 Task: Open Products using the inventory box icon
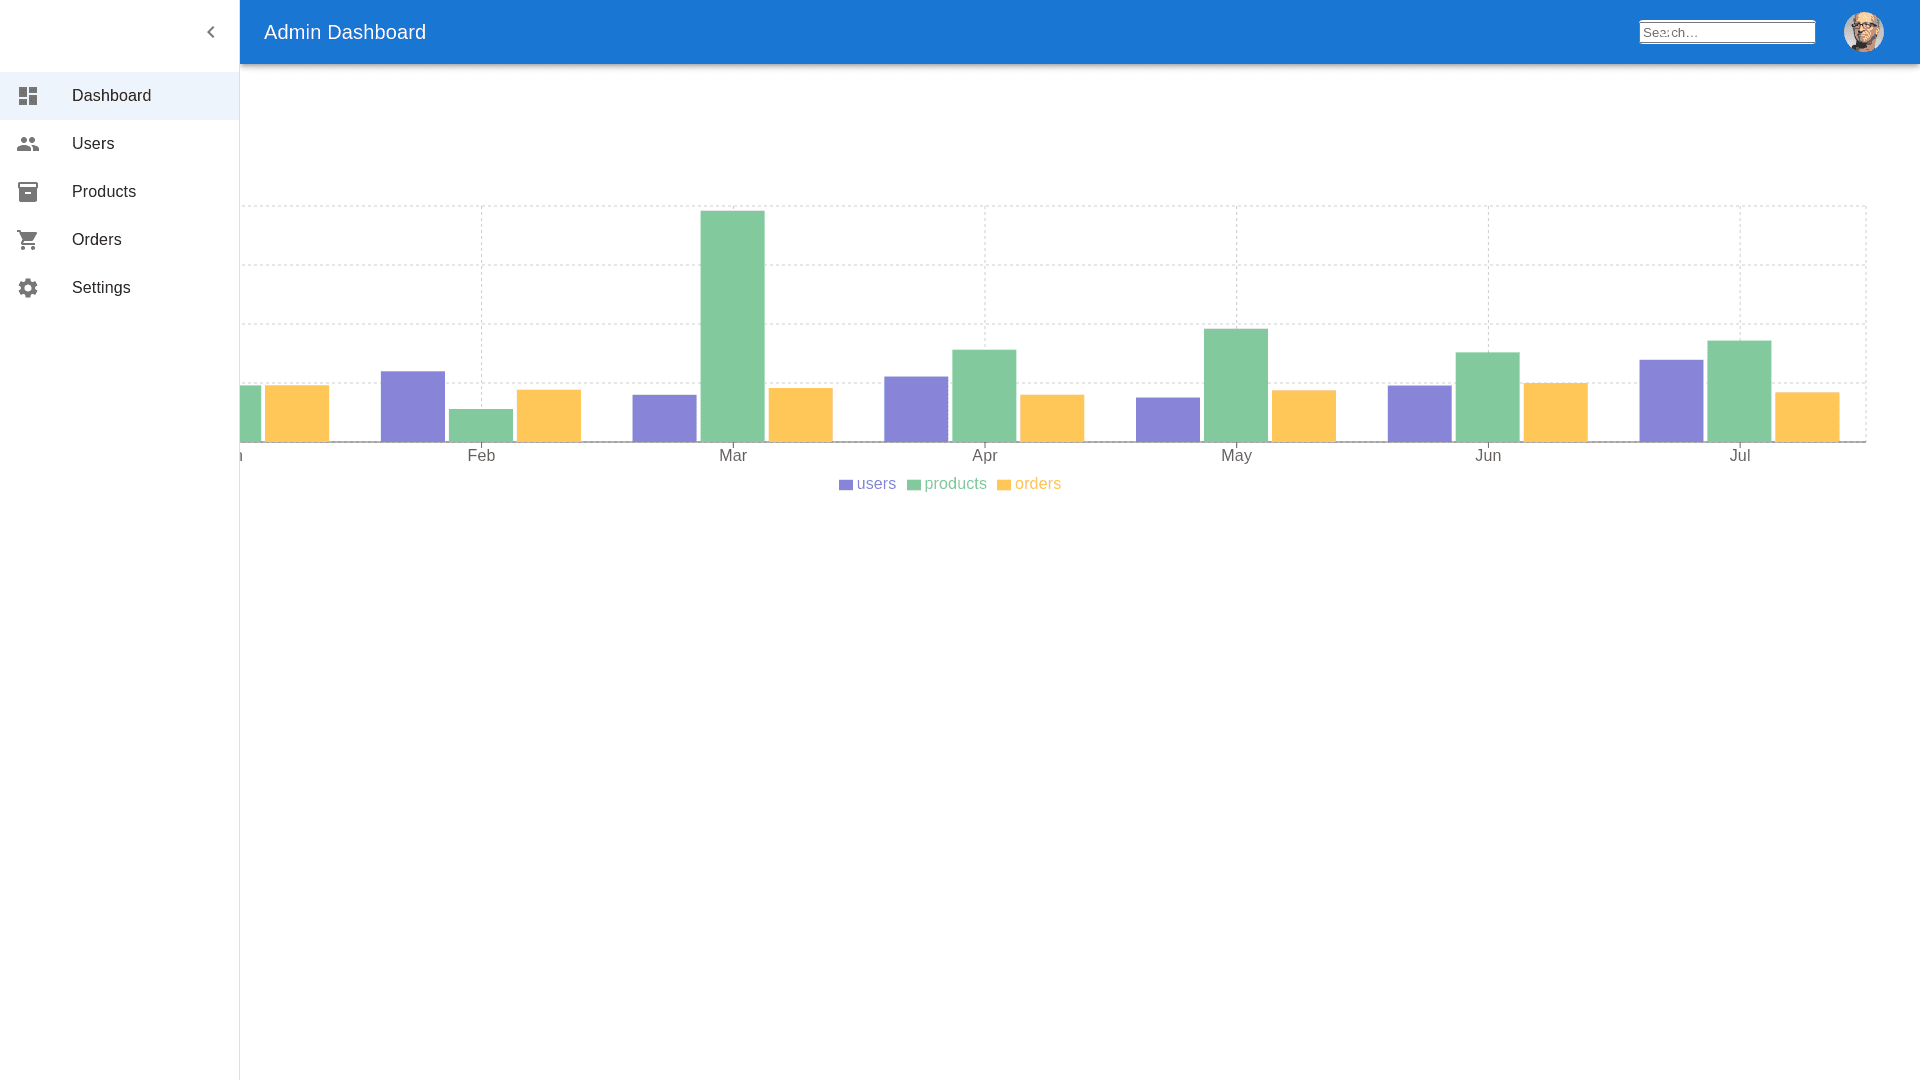28,191
